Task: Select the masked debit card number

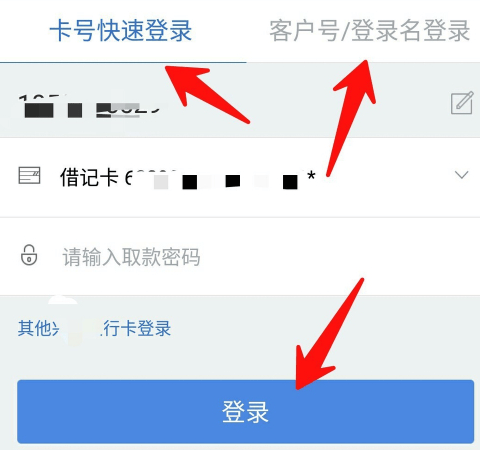Action: click(x=220, y=178)
